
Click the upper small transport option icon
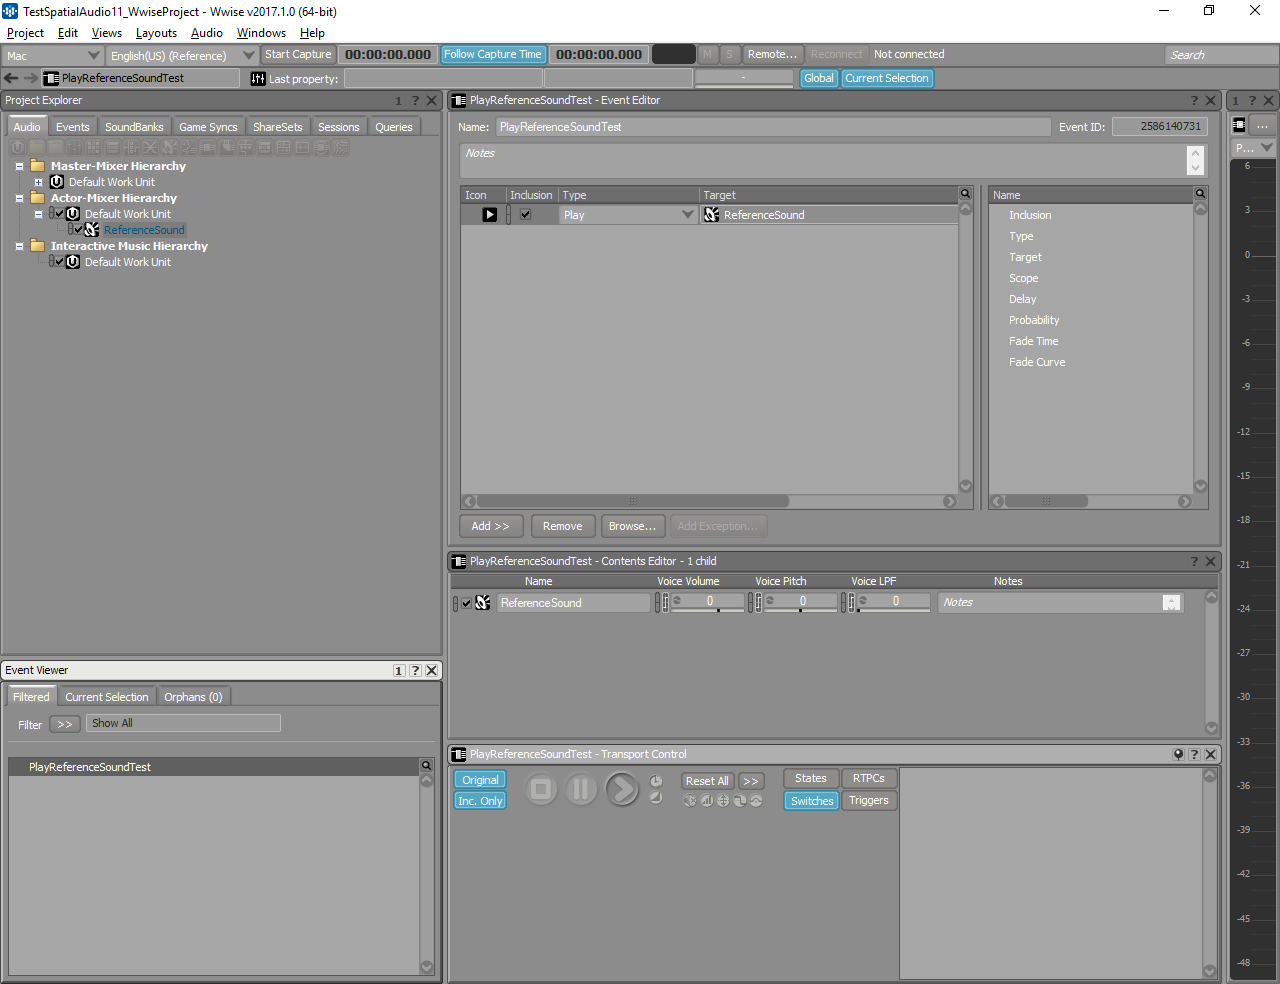[656, 781]
